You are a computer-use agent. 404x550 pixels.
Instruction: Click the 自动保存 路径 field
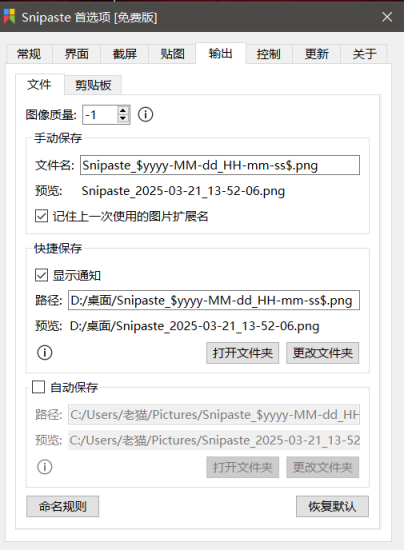click(x=214, y=415)
